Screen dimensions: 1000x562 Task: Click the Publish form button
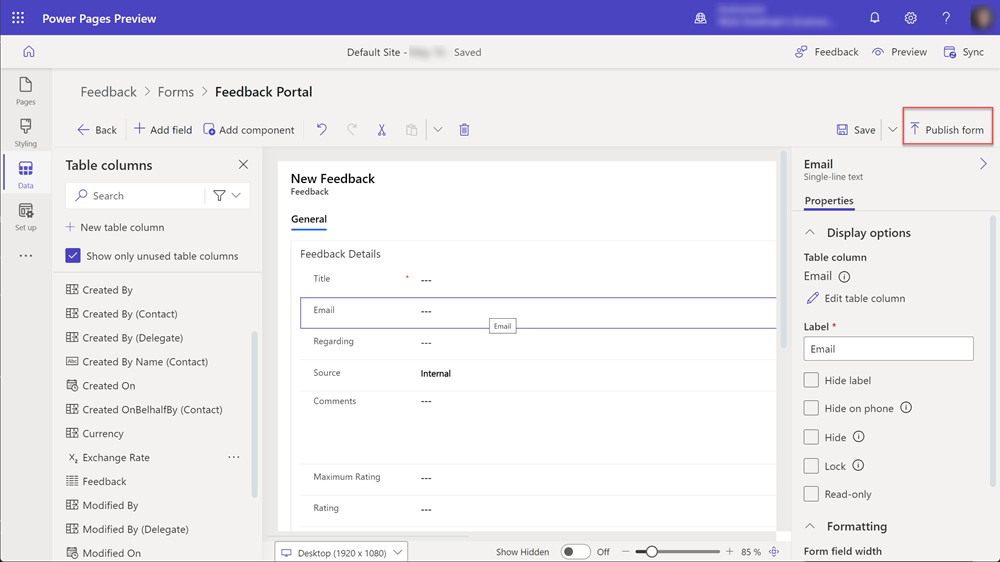(944, 130)
